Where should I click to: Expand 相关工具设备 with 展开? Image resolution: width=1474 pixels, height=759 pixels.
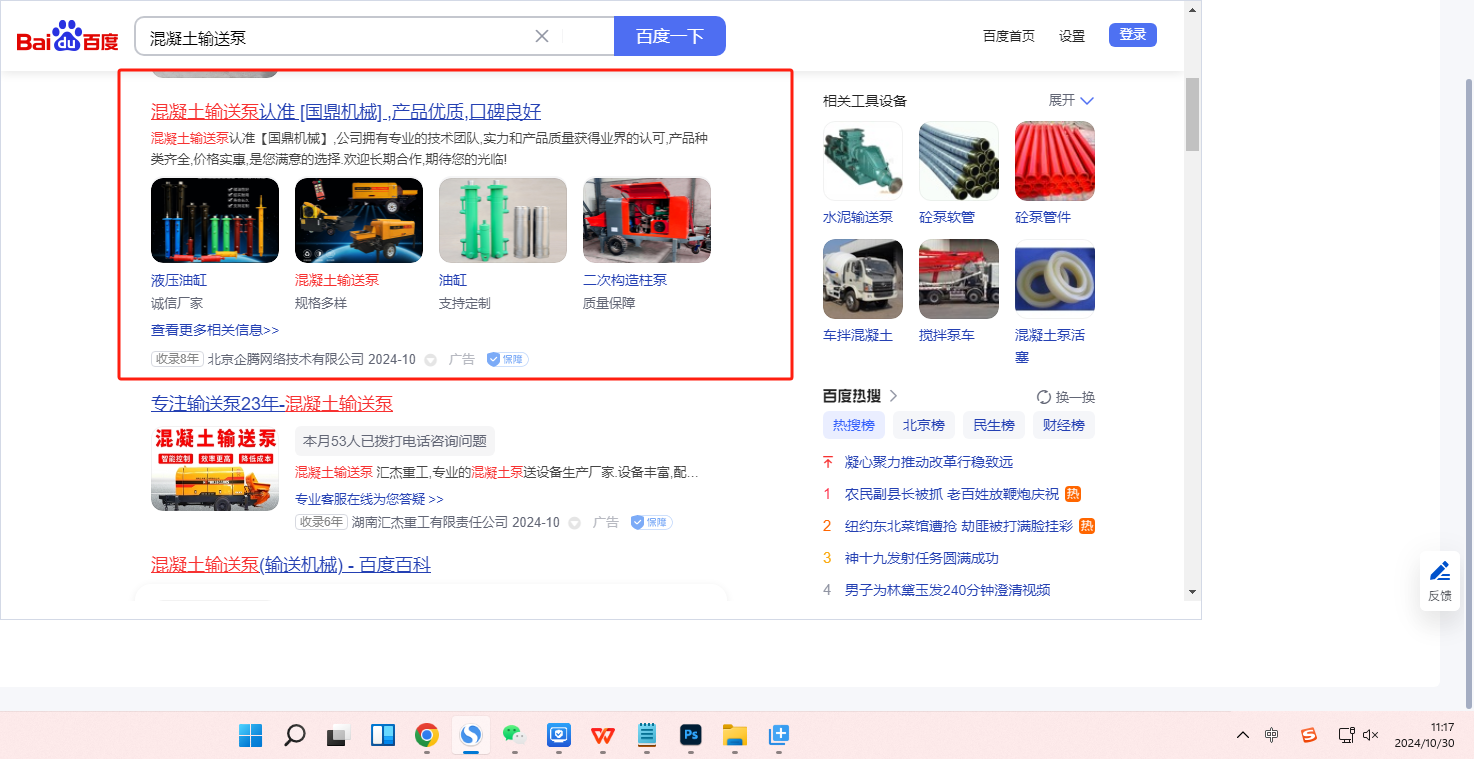[1071, 100]
